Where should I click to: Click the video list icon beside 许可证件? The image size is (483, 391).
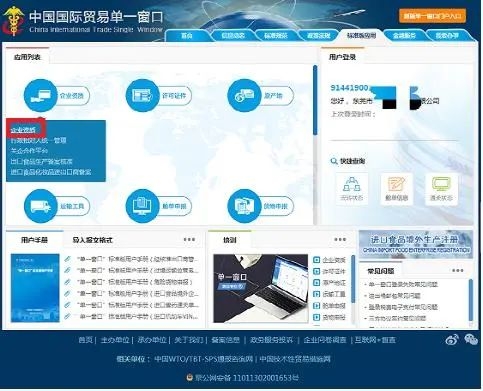click(x=317, y=271)
